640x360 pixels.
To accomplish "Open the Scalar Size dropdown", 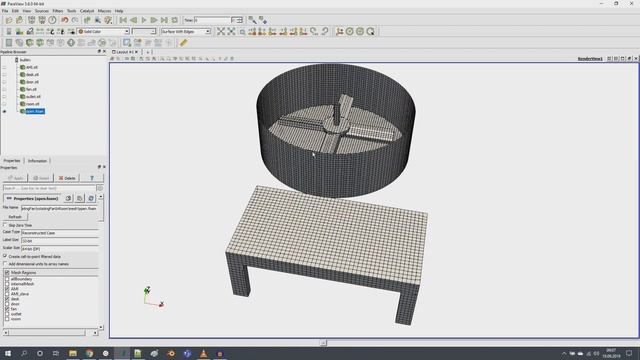I will coord(60,249).
